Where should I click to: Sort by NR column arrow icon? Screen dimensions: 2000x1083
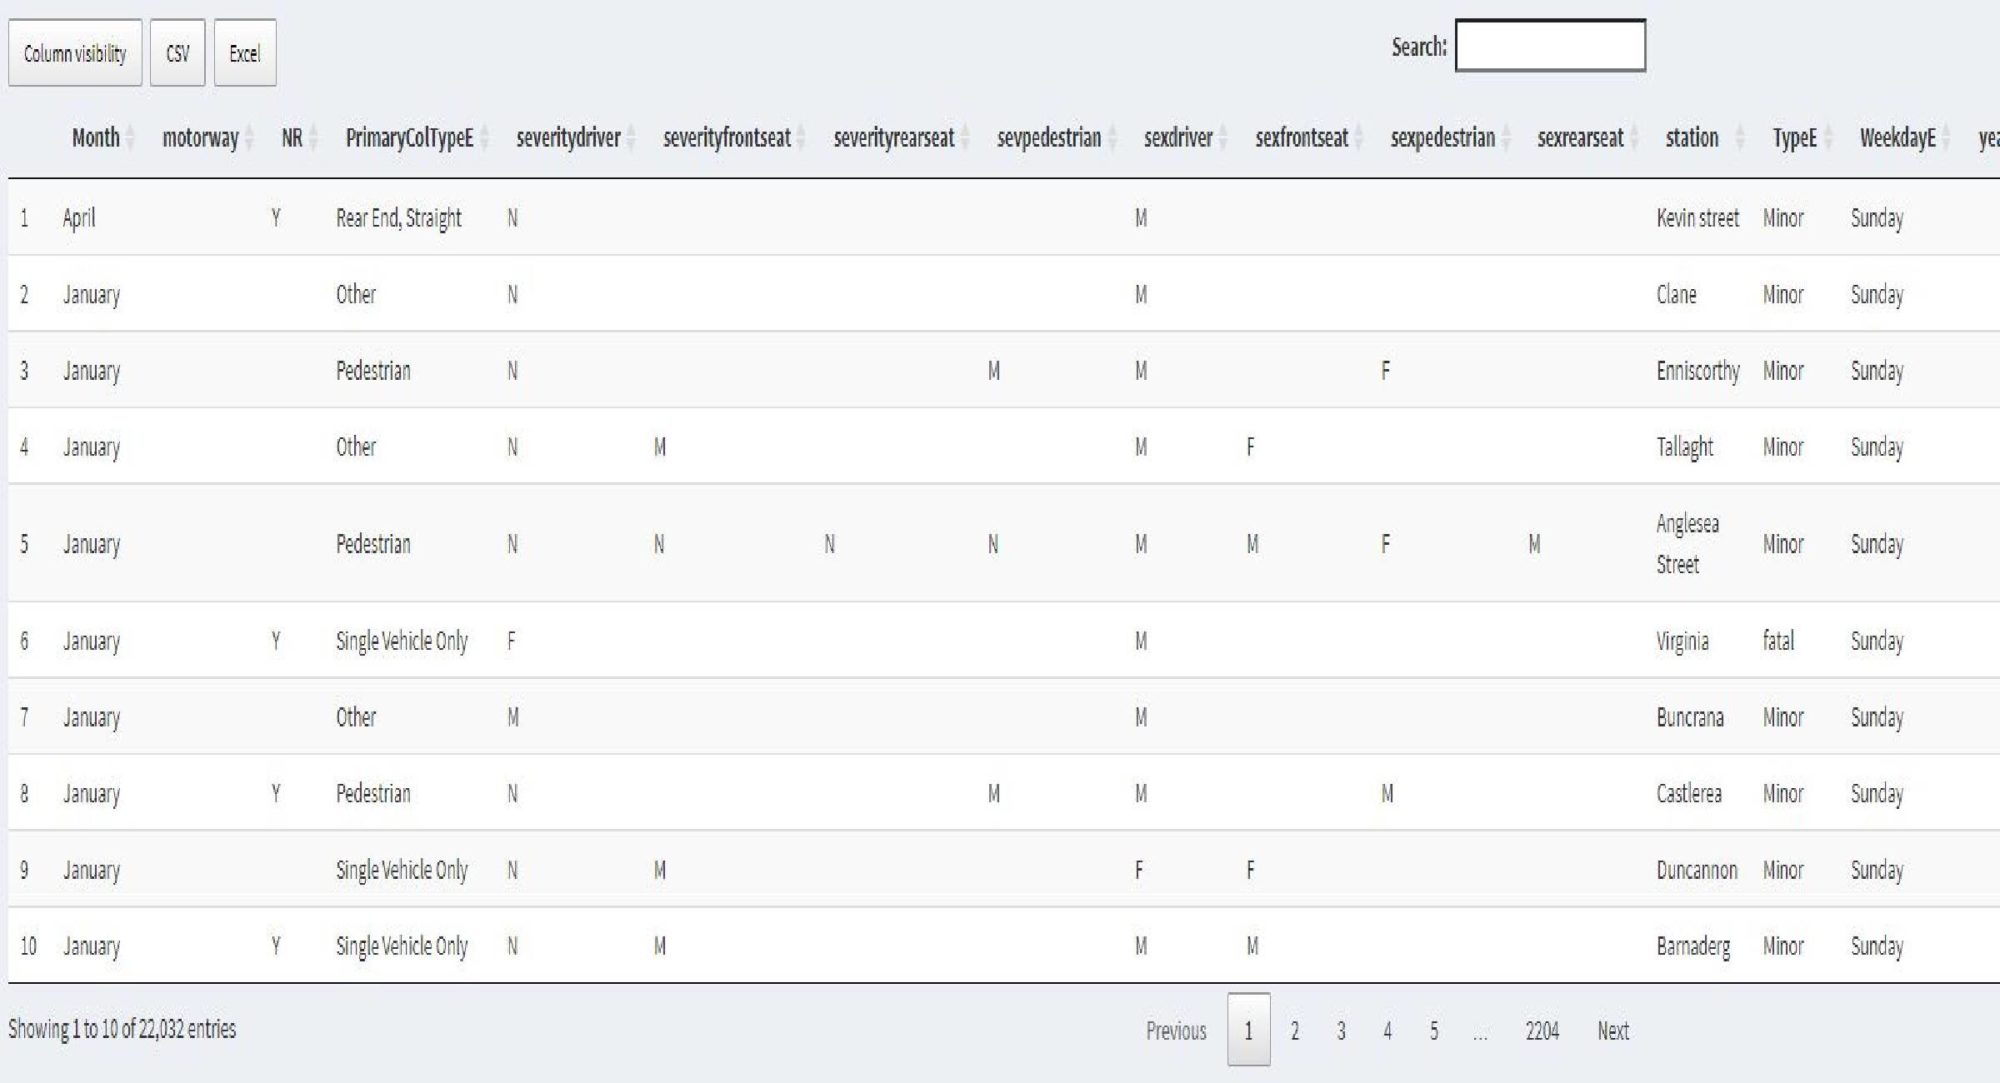313,138
